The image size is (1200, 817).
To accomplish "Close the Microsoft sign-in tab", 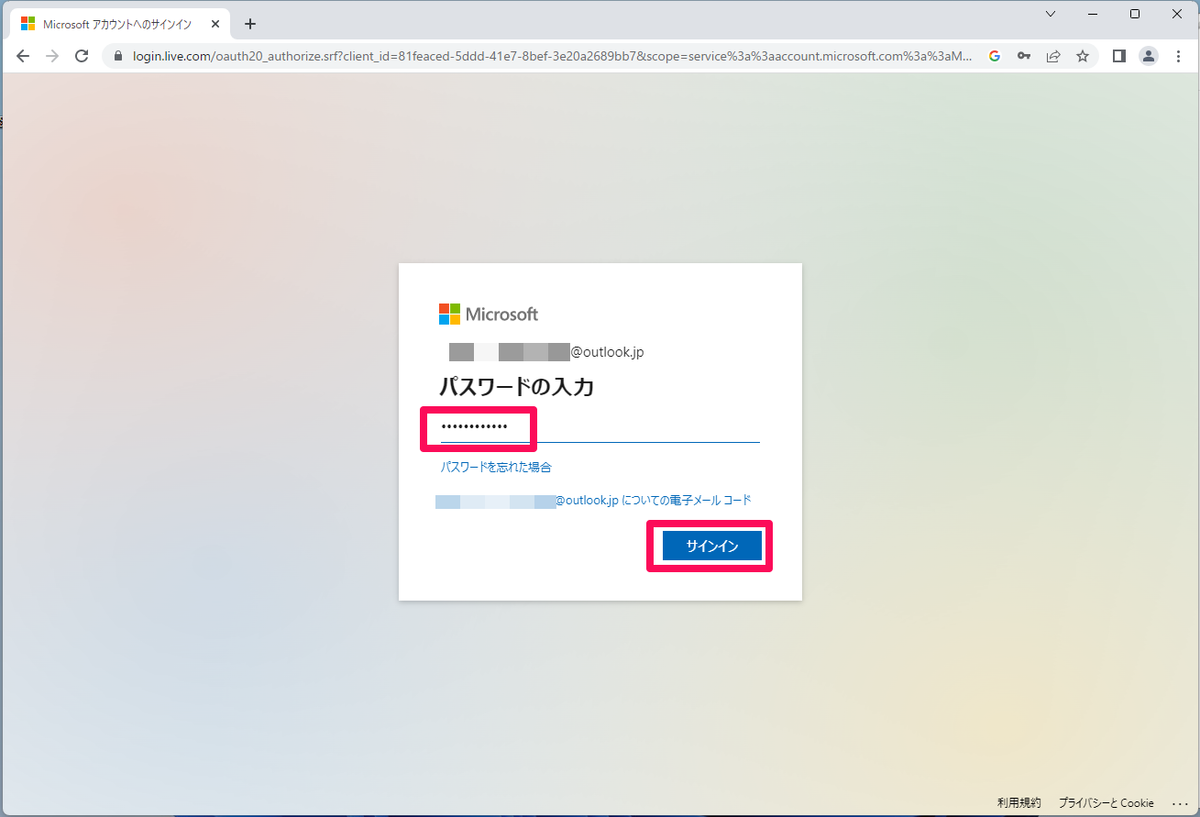I will point(215,24).
